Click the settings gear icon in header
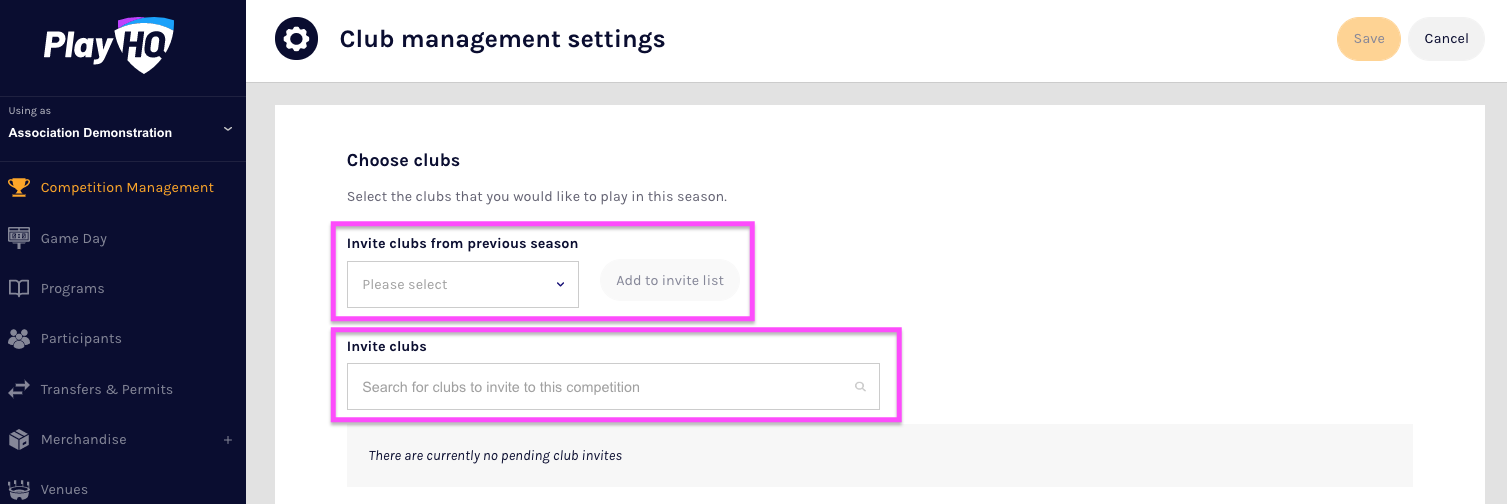 point(296,40)
